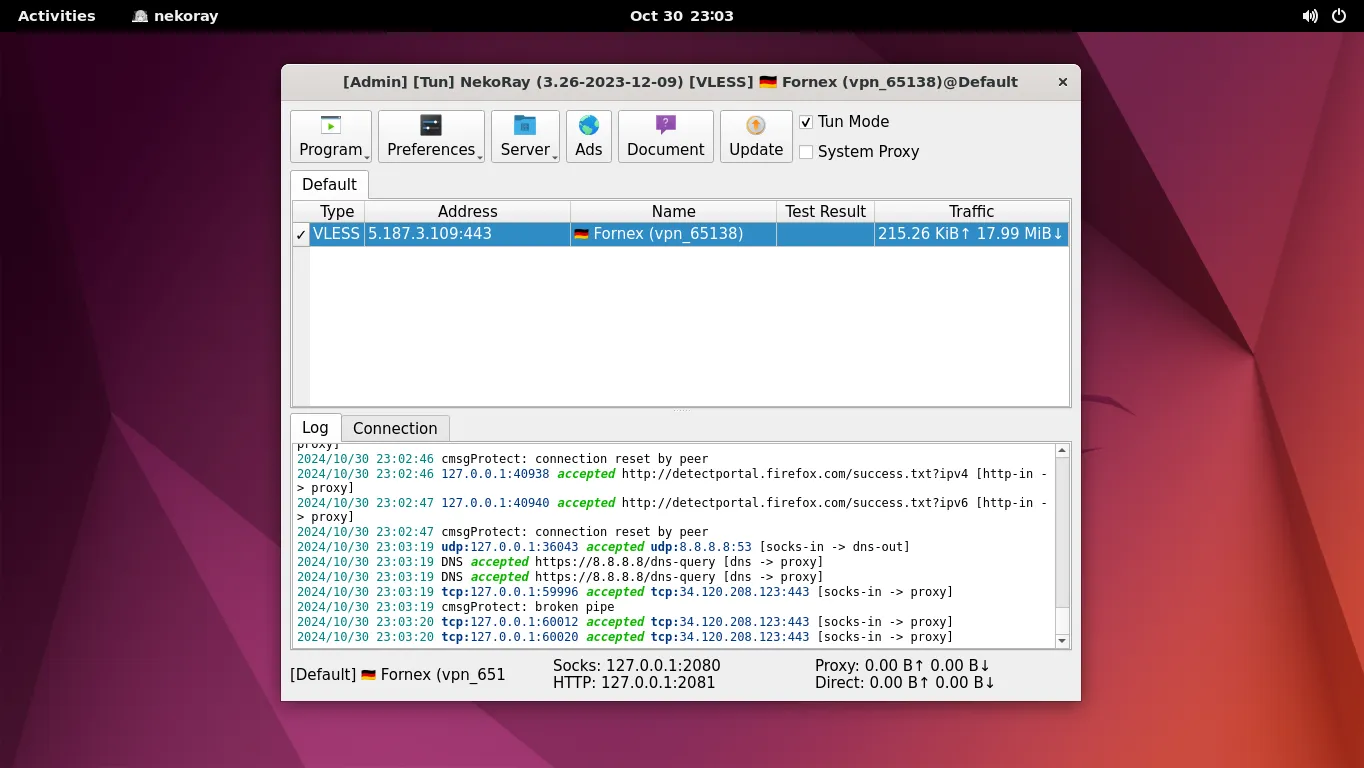Open the Program menu button
This screenshot has height=768, width=1364.
331,137
